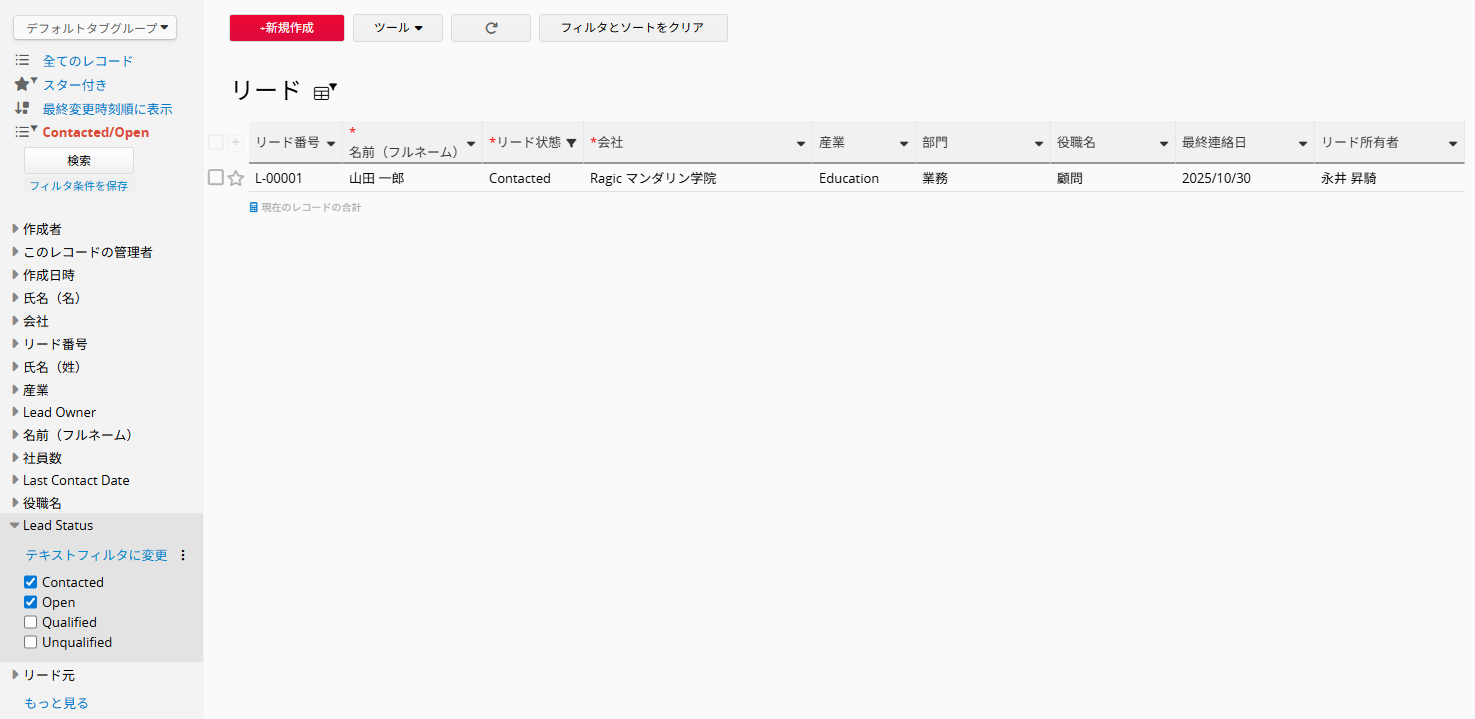1475x719 pixels.
Task: Select 全てのレコード view in sidebar
Action: click(87, 61)
